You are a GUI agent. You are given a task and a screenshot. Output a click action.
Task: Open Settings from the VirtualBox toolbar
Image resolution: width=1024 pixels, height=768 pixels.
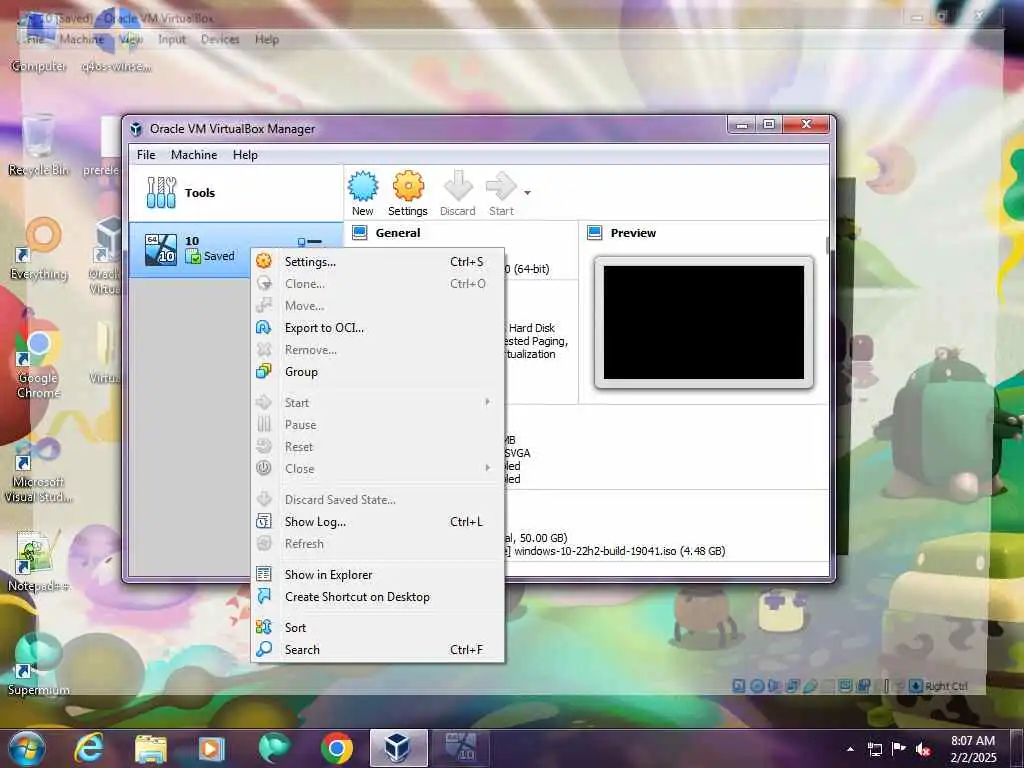[x=408, y=193]
